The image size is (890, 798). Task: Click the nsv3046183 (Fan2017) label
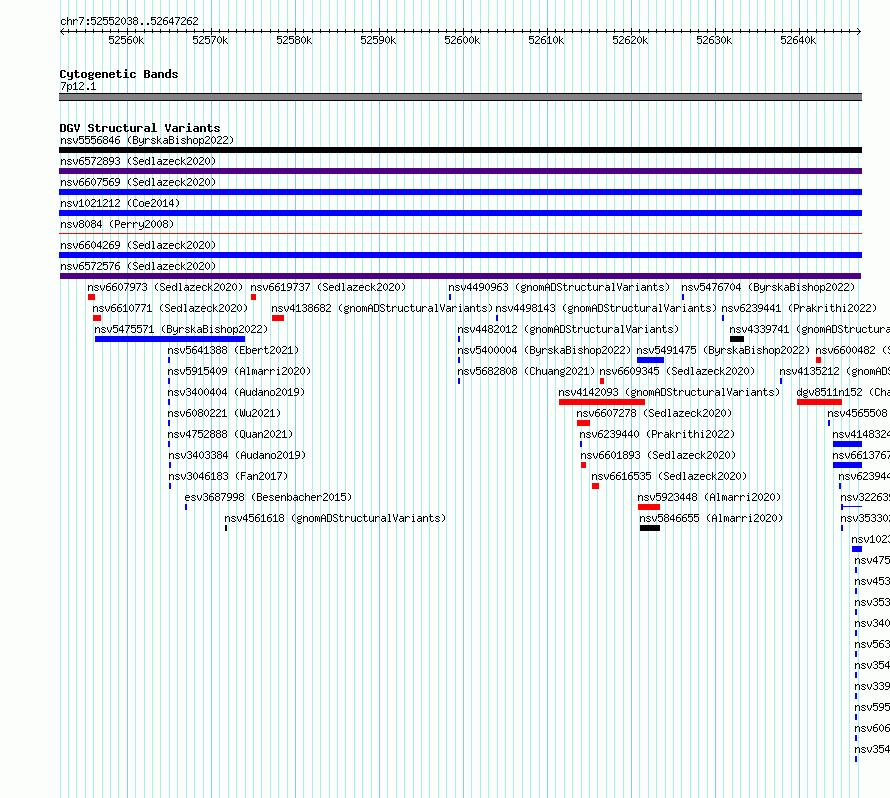click(x=228, y=476)
